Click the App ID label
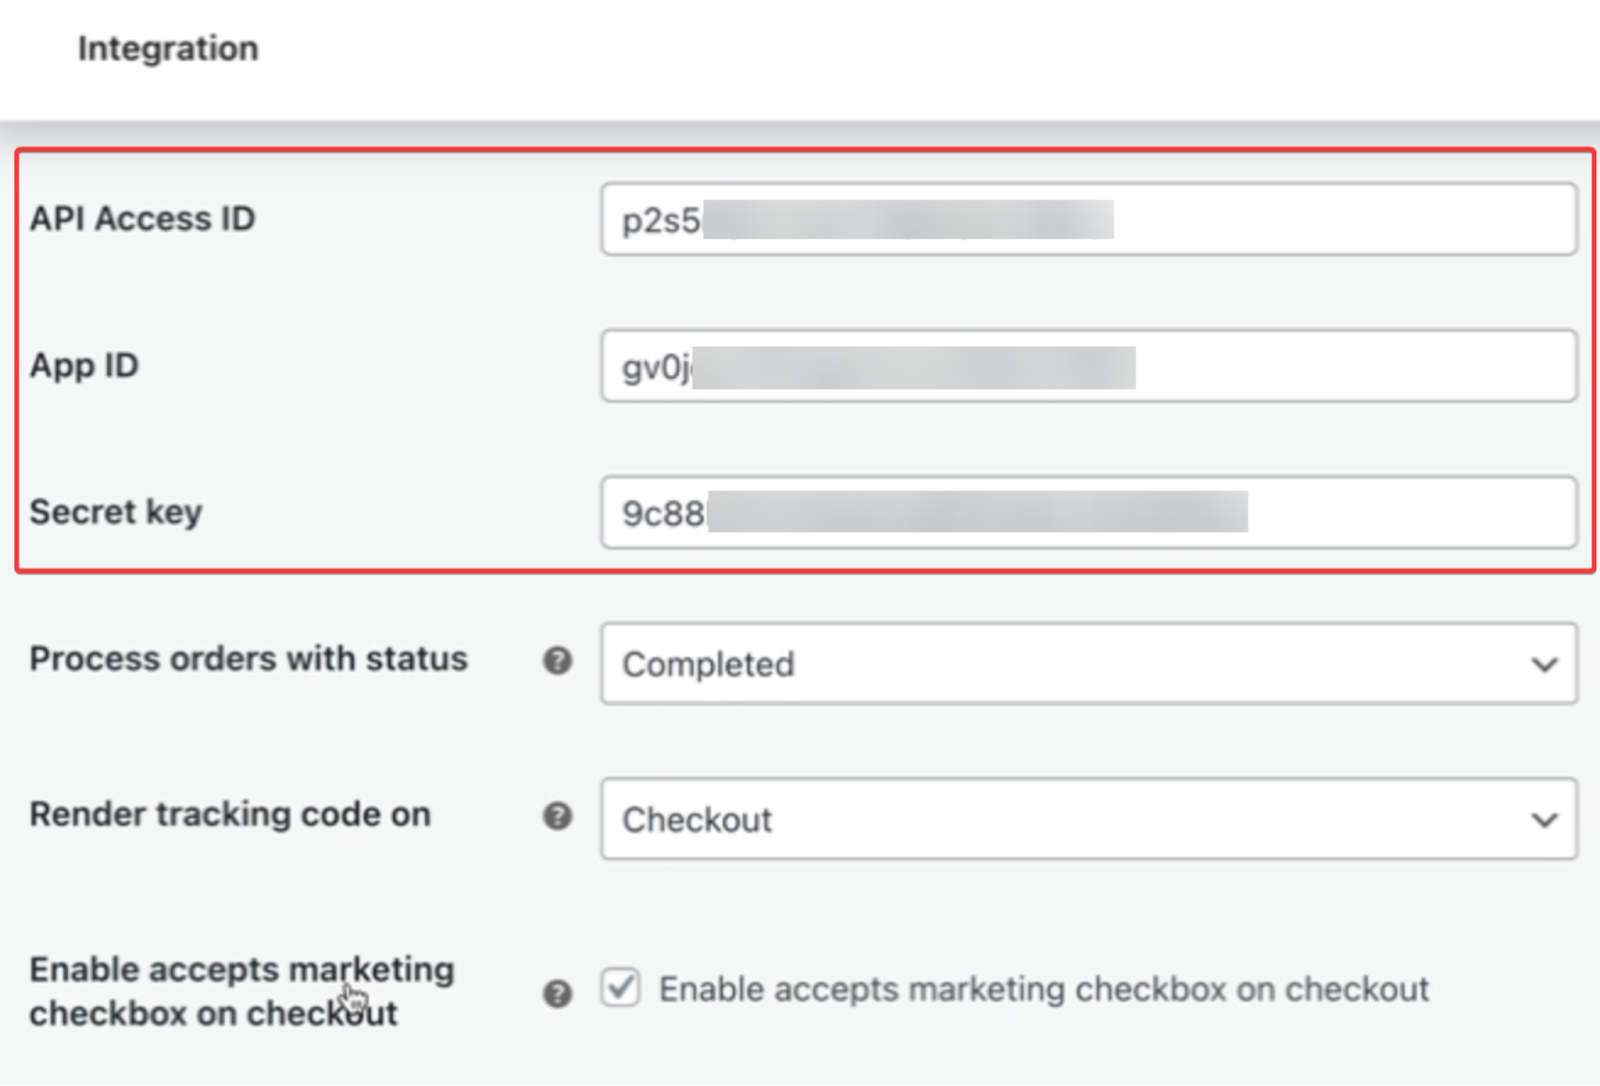This screenshot has height=1086, width=1600. pyautogui.click(x=84, y=365)
